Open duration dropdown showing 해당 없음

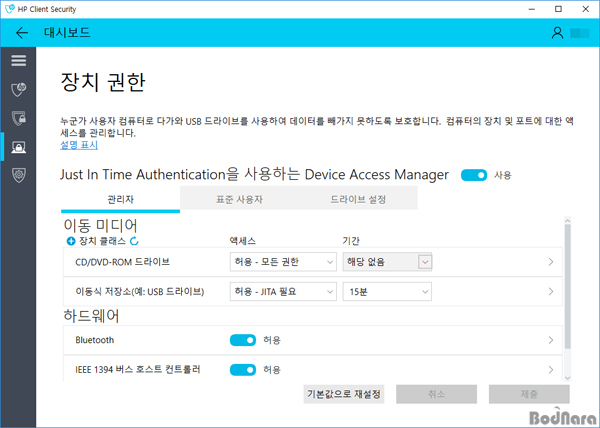[387, 262]
